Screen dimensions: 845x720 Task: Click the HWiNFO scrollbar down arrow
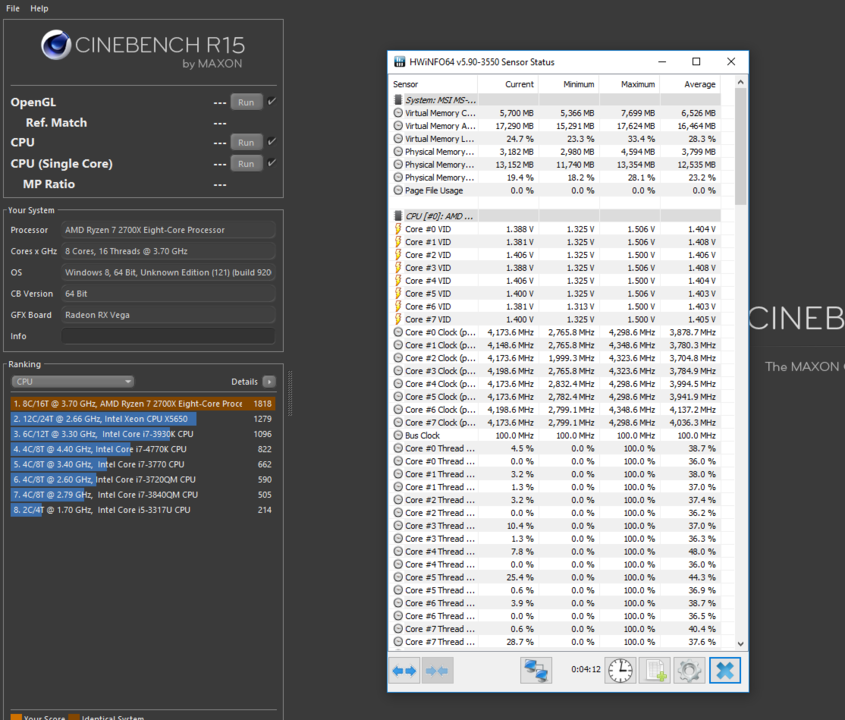click(x=740, y=643)
